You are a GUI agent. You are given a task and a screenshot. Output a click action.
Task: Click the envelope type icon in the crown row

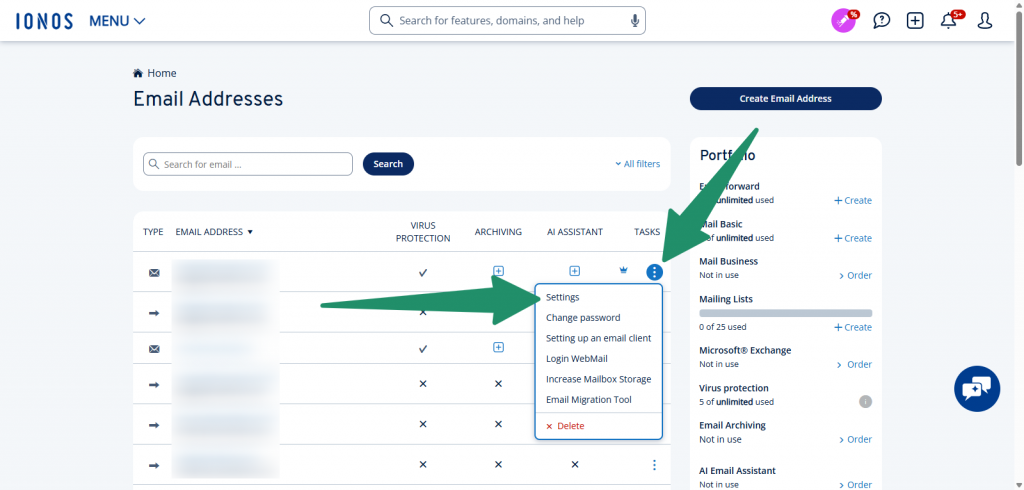point(154,272)
